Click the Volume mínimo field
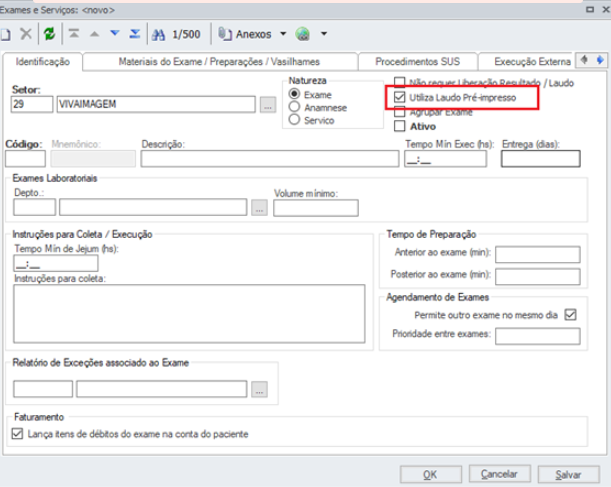 (316, 208)
